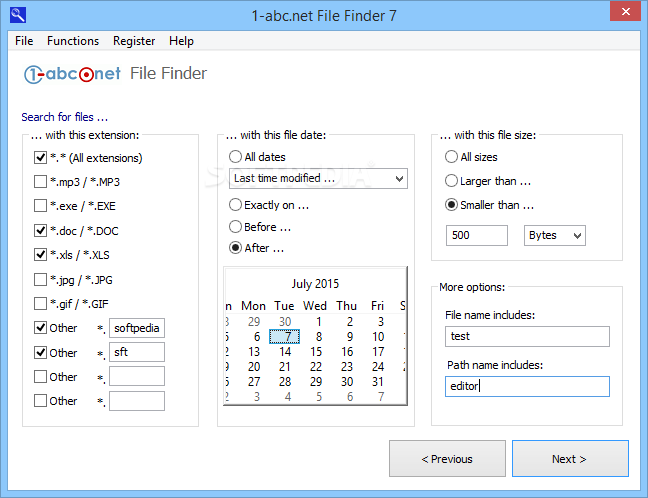Click the lower empty Other extension field
The height and width of the screenshot is (498, 648).
click(x=137, y=401)
